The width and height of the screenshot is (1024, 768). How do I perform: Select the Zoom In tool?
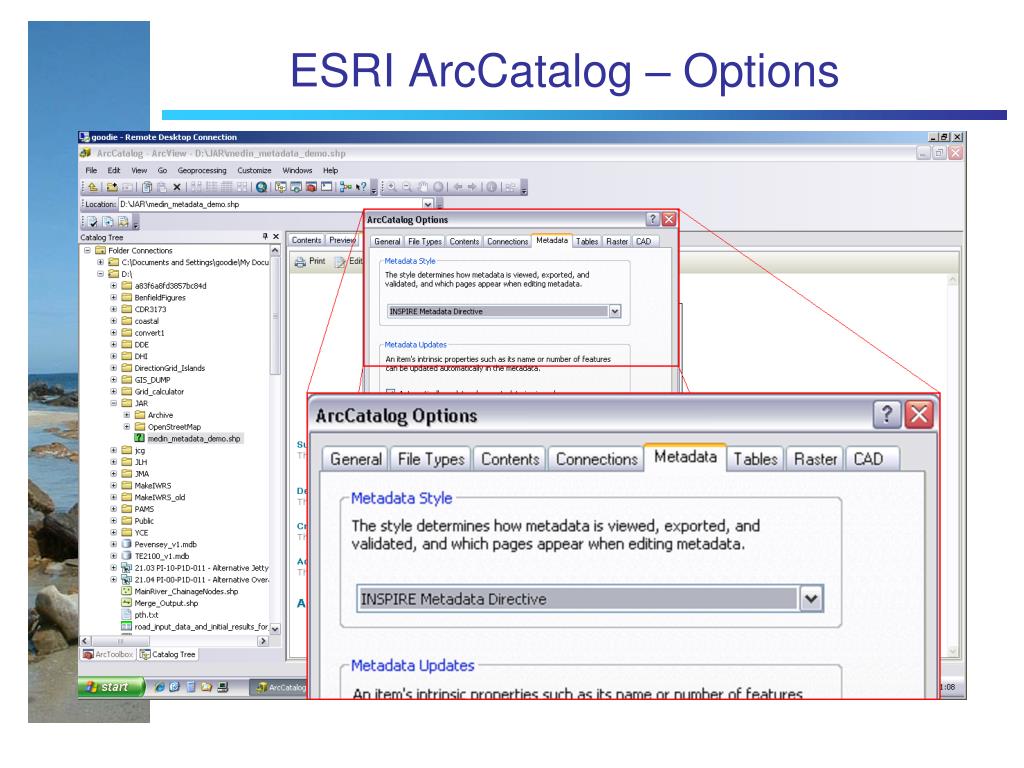(x=392, y=187)
